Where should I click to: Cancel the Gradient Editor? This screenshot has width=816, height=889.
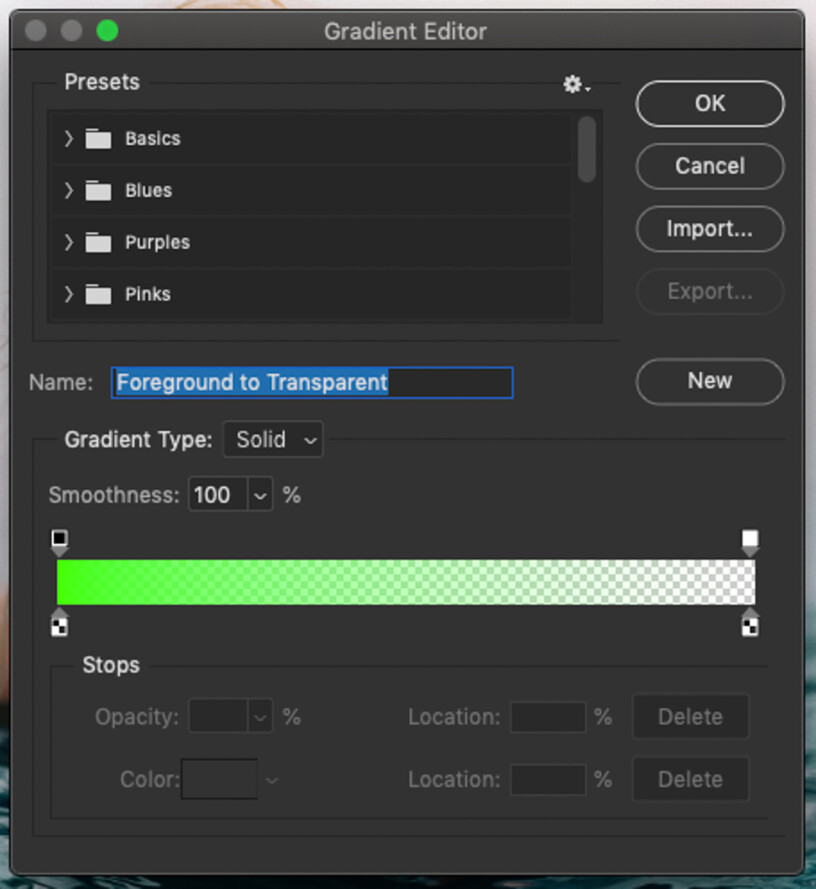point(709,166)
